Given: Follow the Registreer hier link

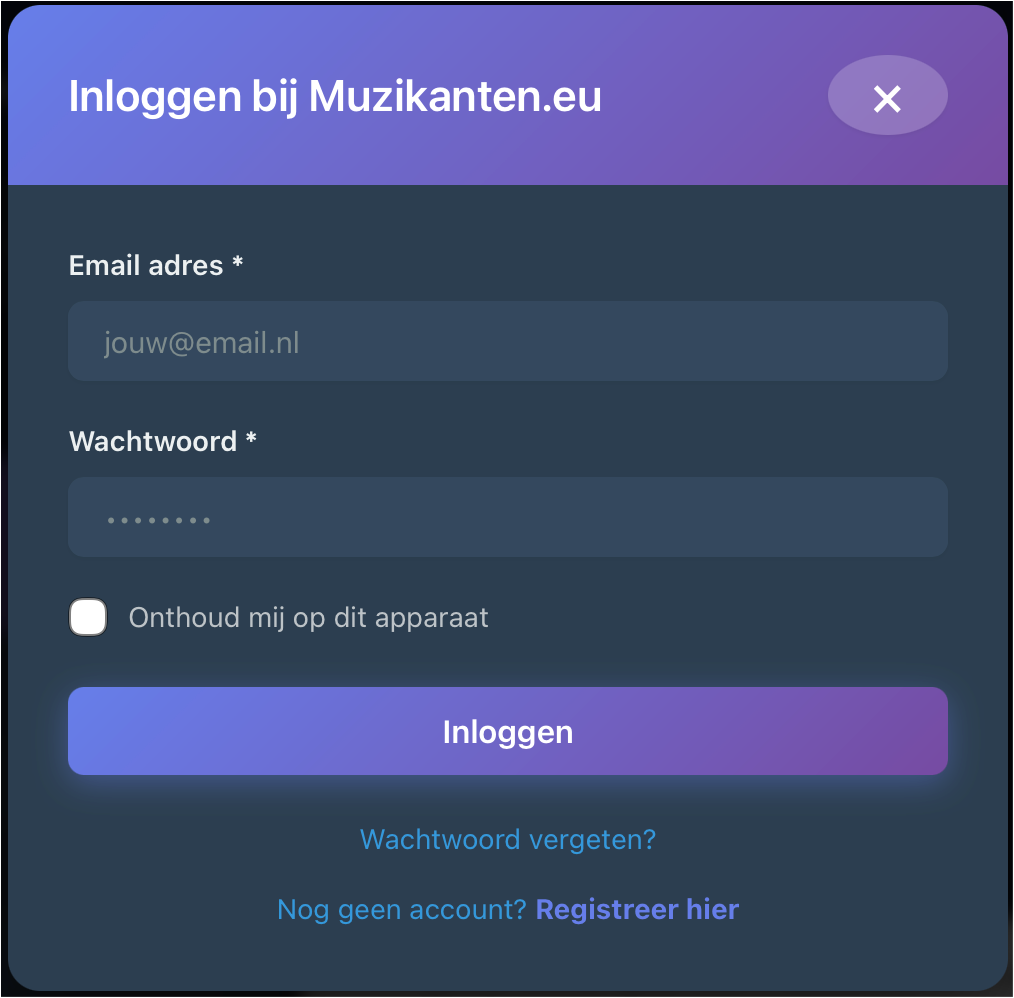Looking at the screenshot, I should coord(637,909).
